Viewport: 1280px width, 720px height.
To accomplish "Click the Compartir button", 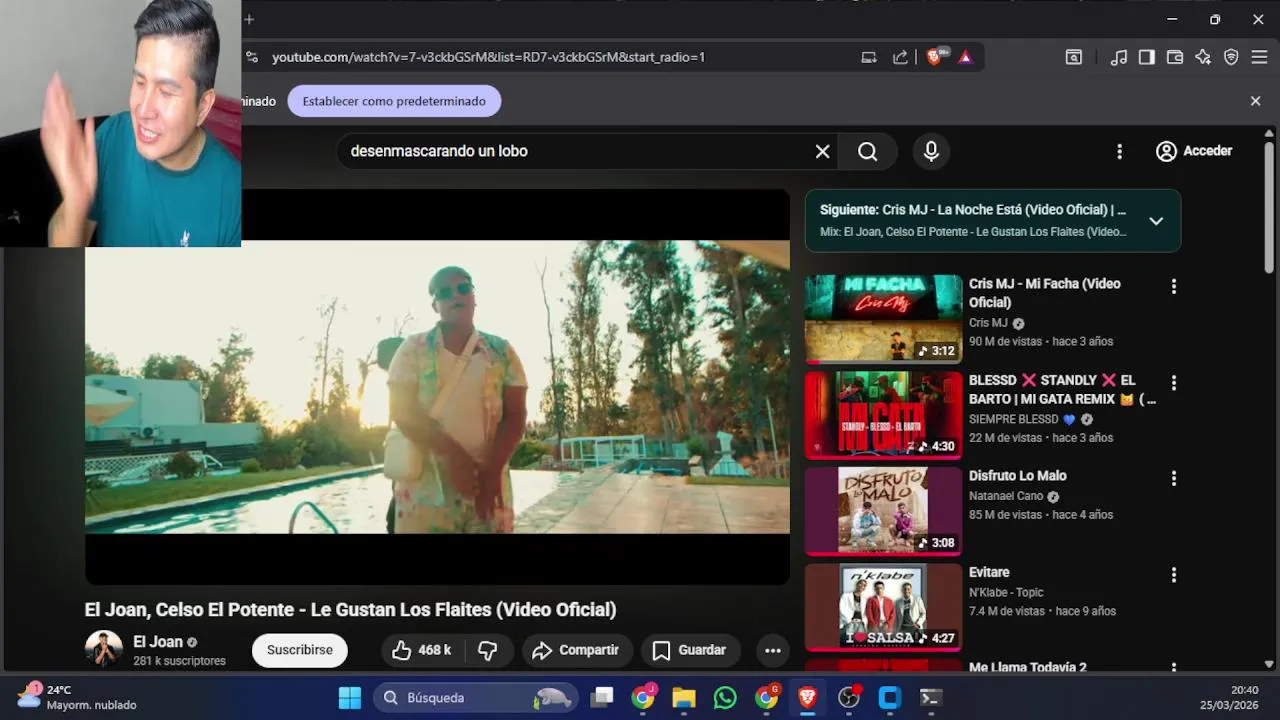I will (x=576, y=650).
